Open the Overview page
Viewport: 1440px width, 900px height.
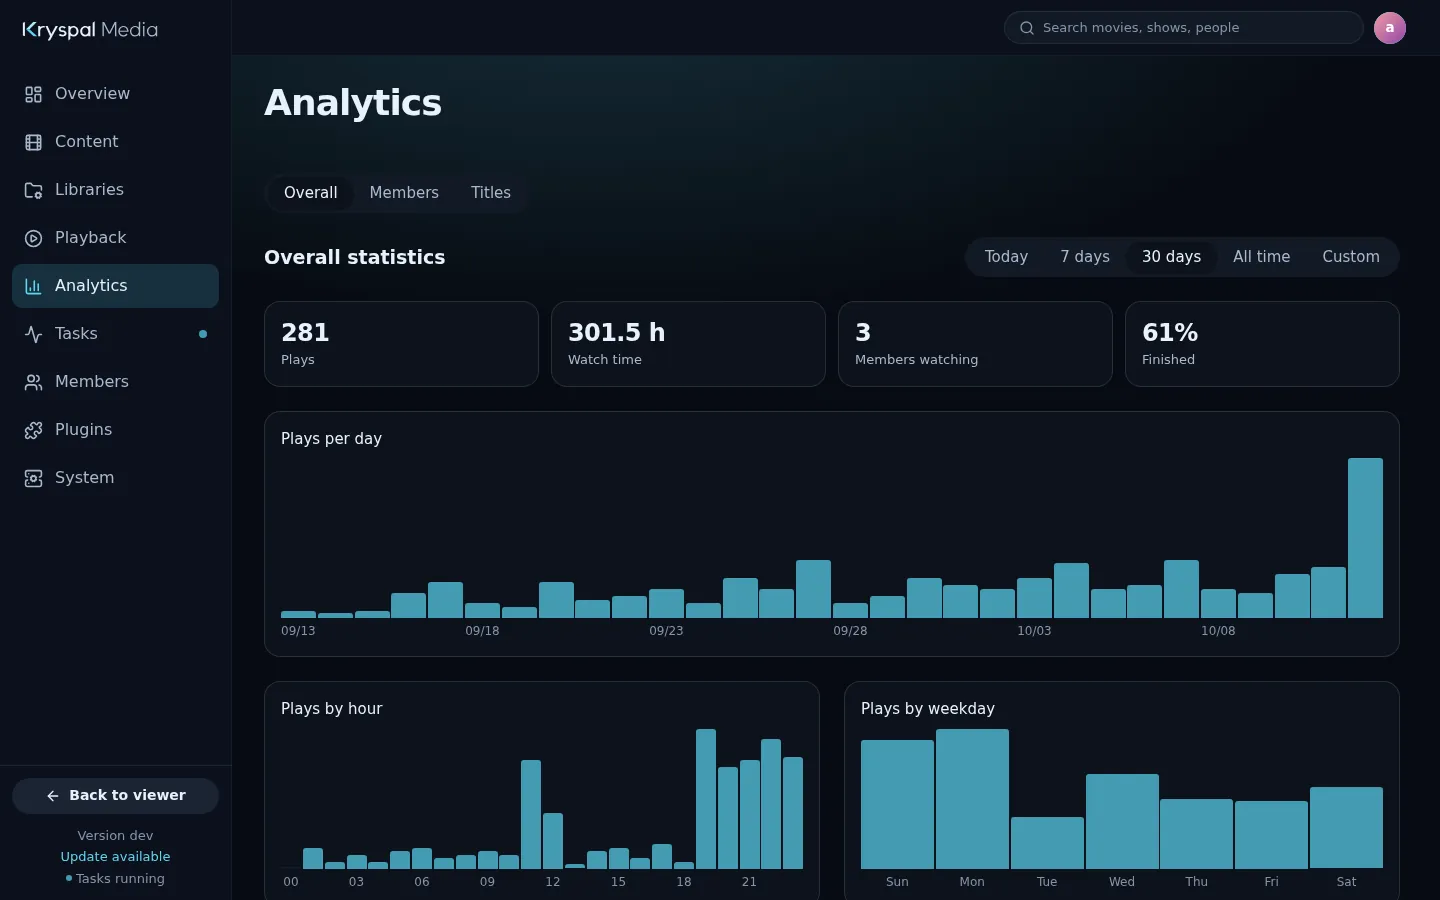(115, 94)
